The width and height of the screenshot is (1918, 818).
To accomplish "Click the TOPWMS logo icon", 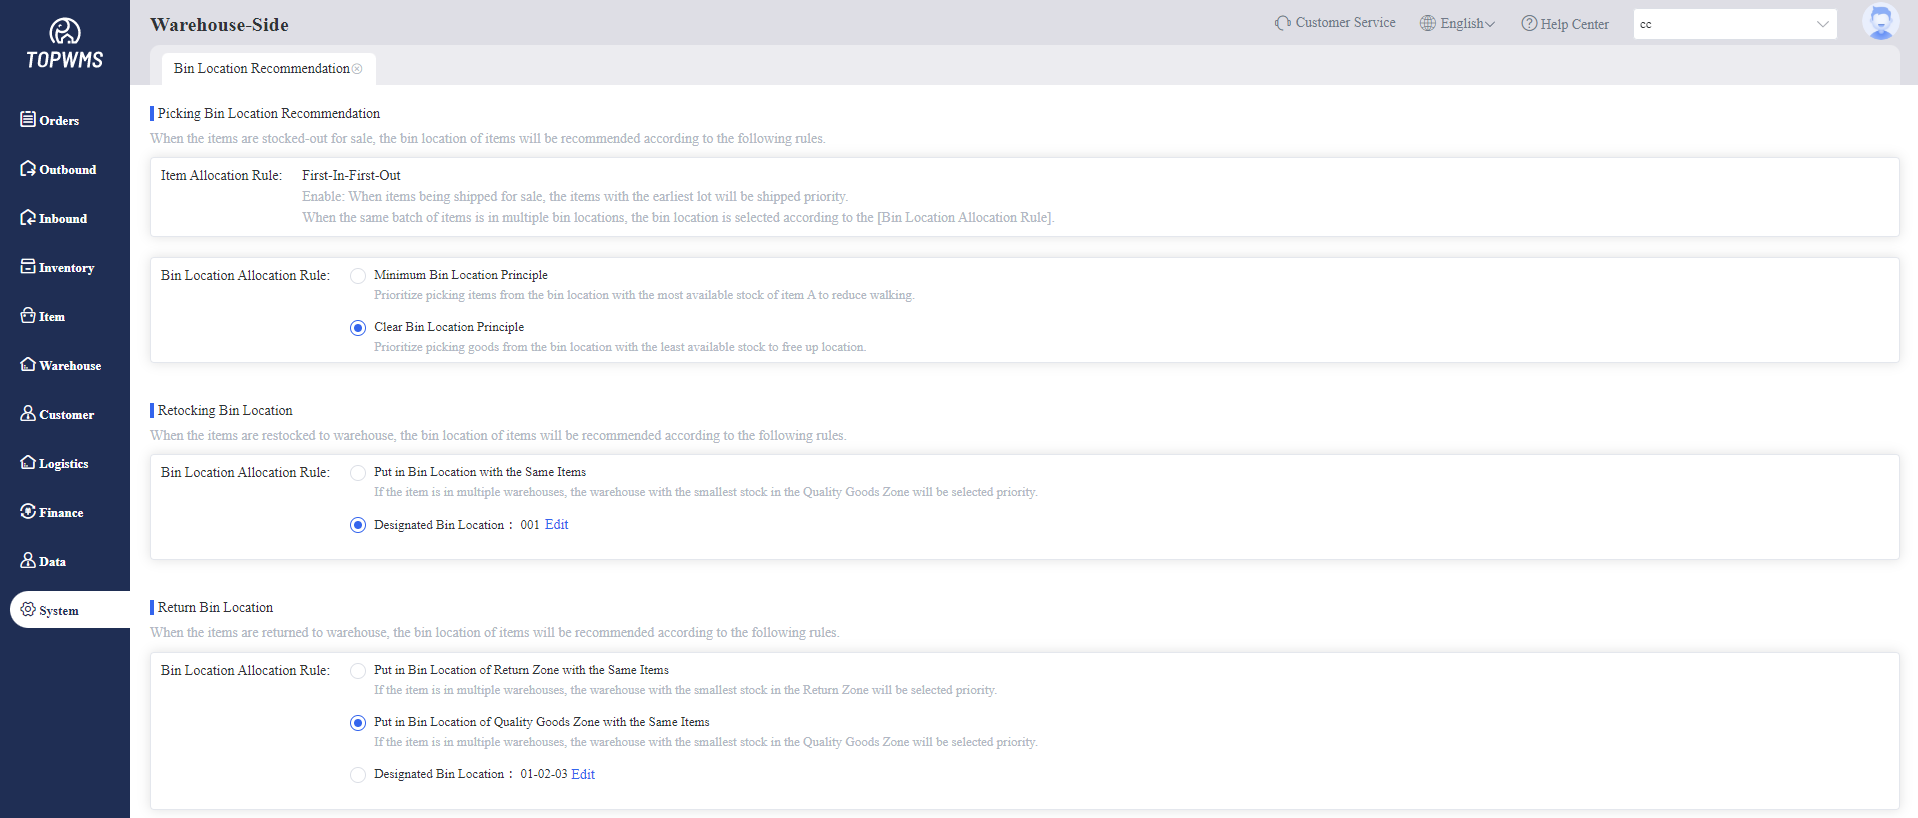I will click(65, 32).
